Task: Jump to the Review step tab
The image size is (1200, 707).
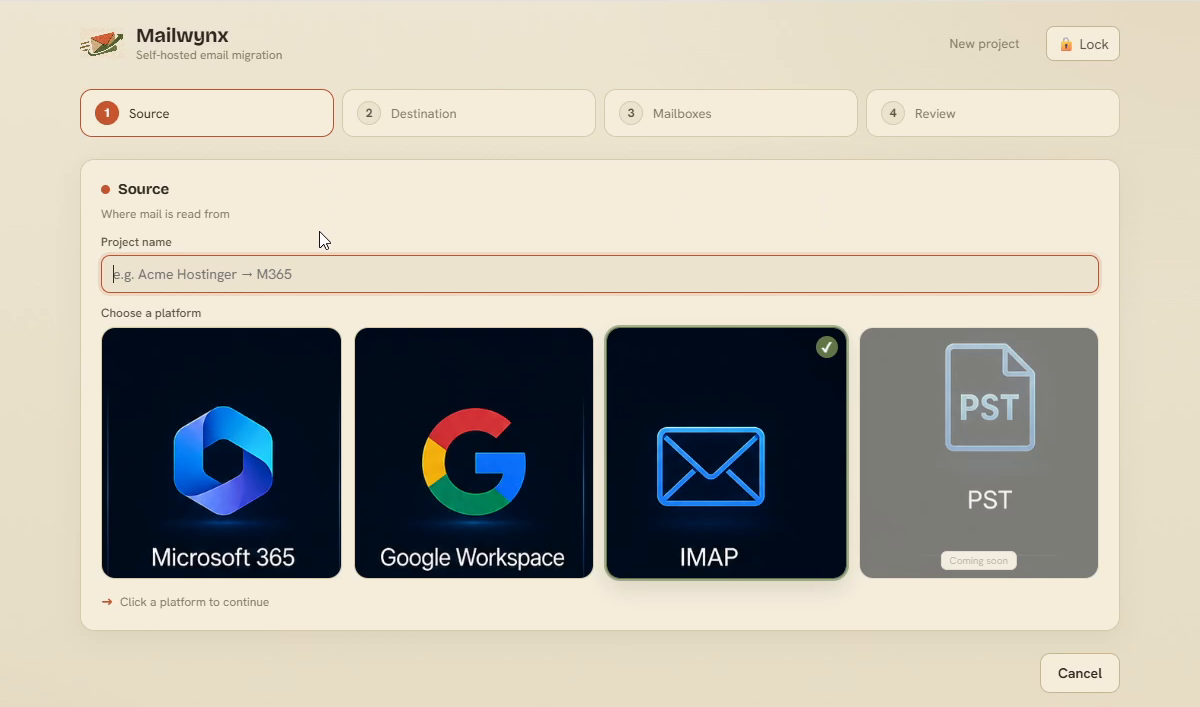Action: 993,113
